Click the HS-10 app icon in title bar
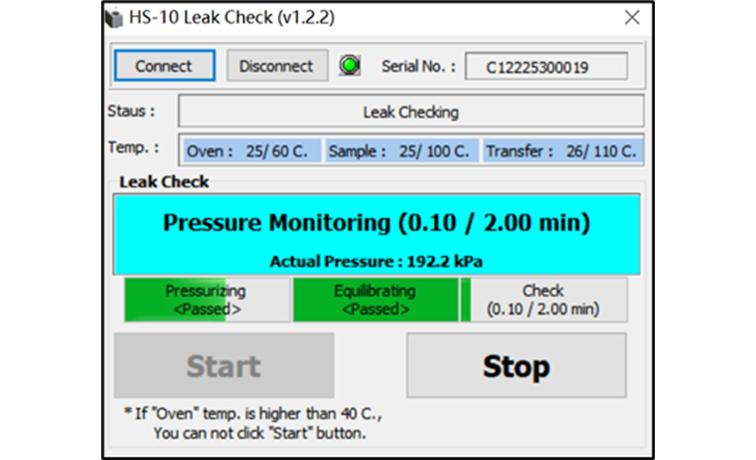 pyautogui.click(x=114, y=18)
